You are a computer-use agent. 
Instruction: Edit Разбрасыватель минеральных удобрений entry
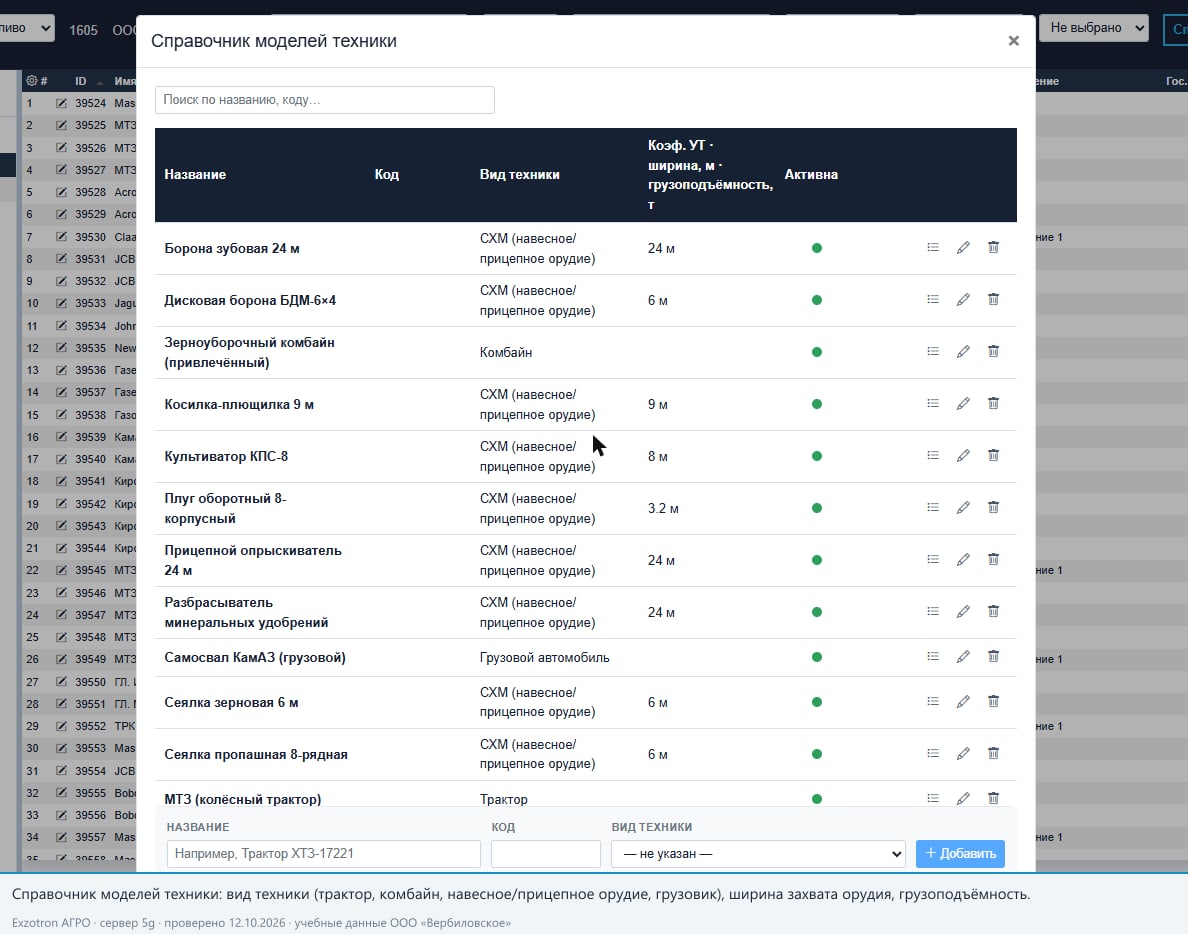963,612
